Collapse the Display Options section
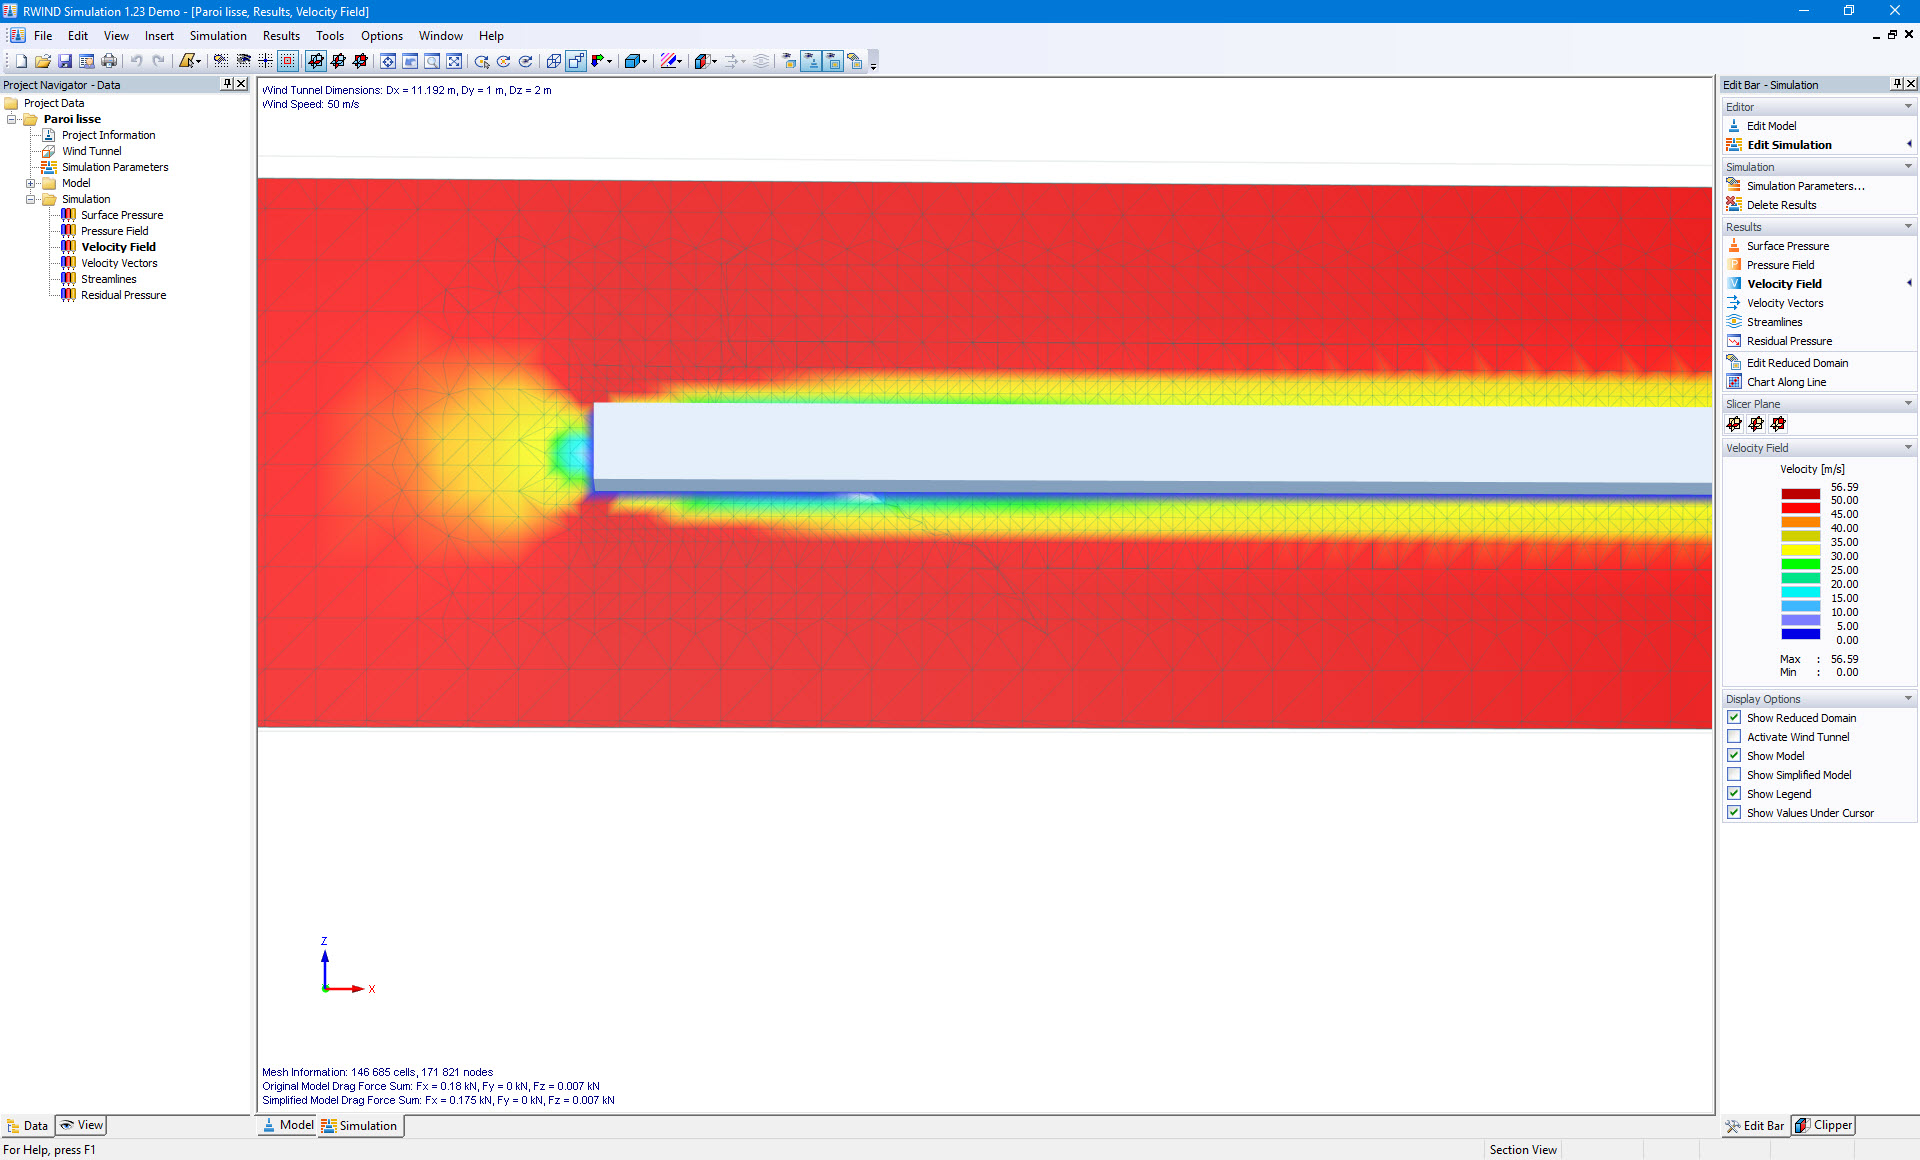 click(1908, 698)
